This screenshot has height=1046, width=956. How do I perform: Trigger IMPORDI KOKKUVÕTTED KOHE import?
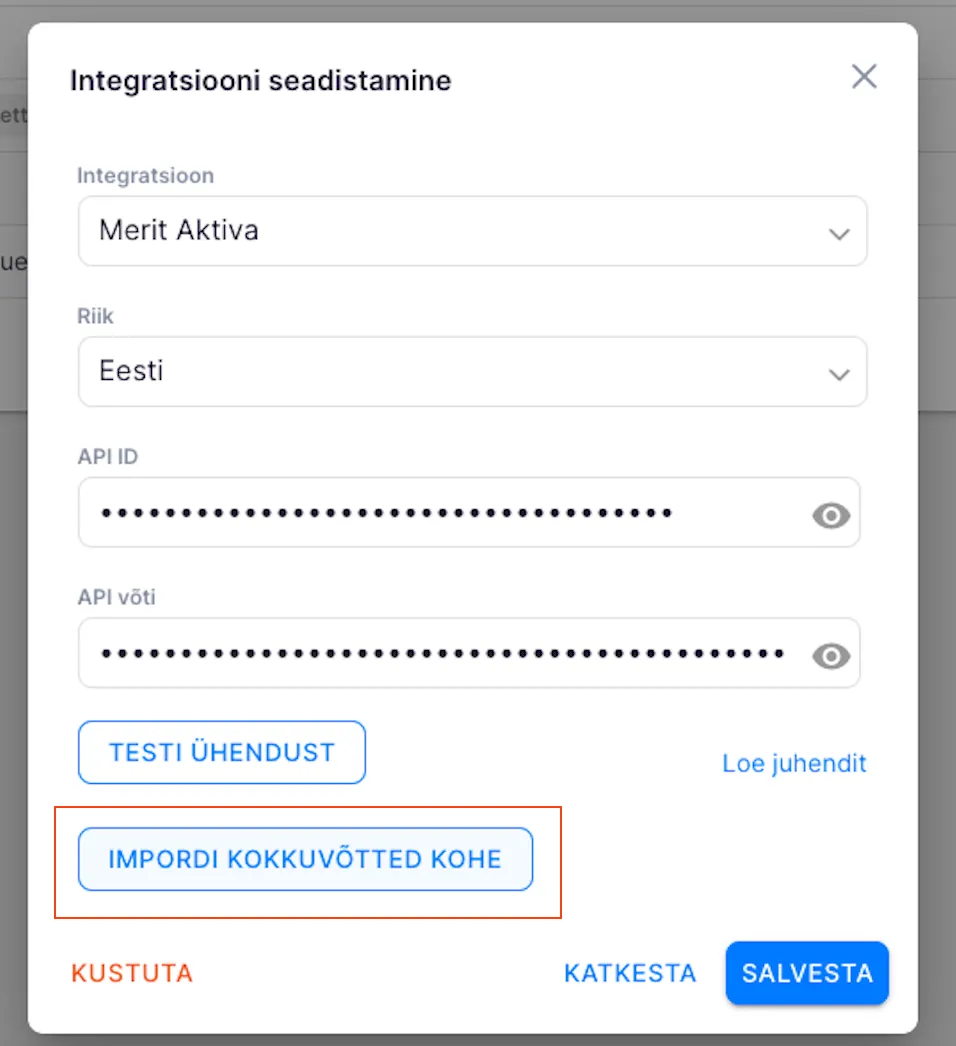click(x=306, y=859)
